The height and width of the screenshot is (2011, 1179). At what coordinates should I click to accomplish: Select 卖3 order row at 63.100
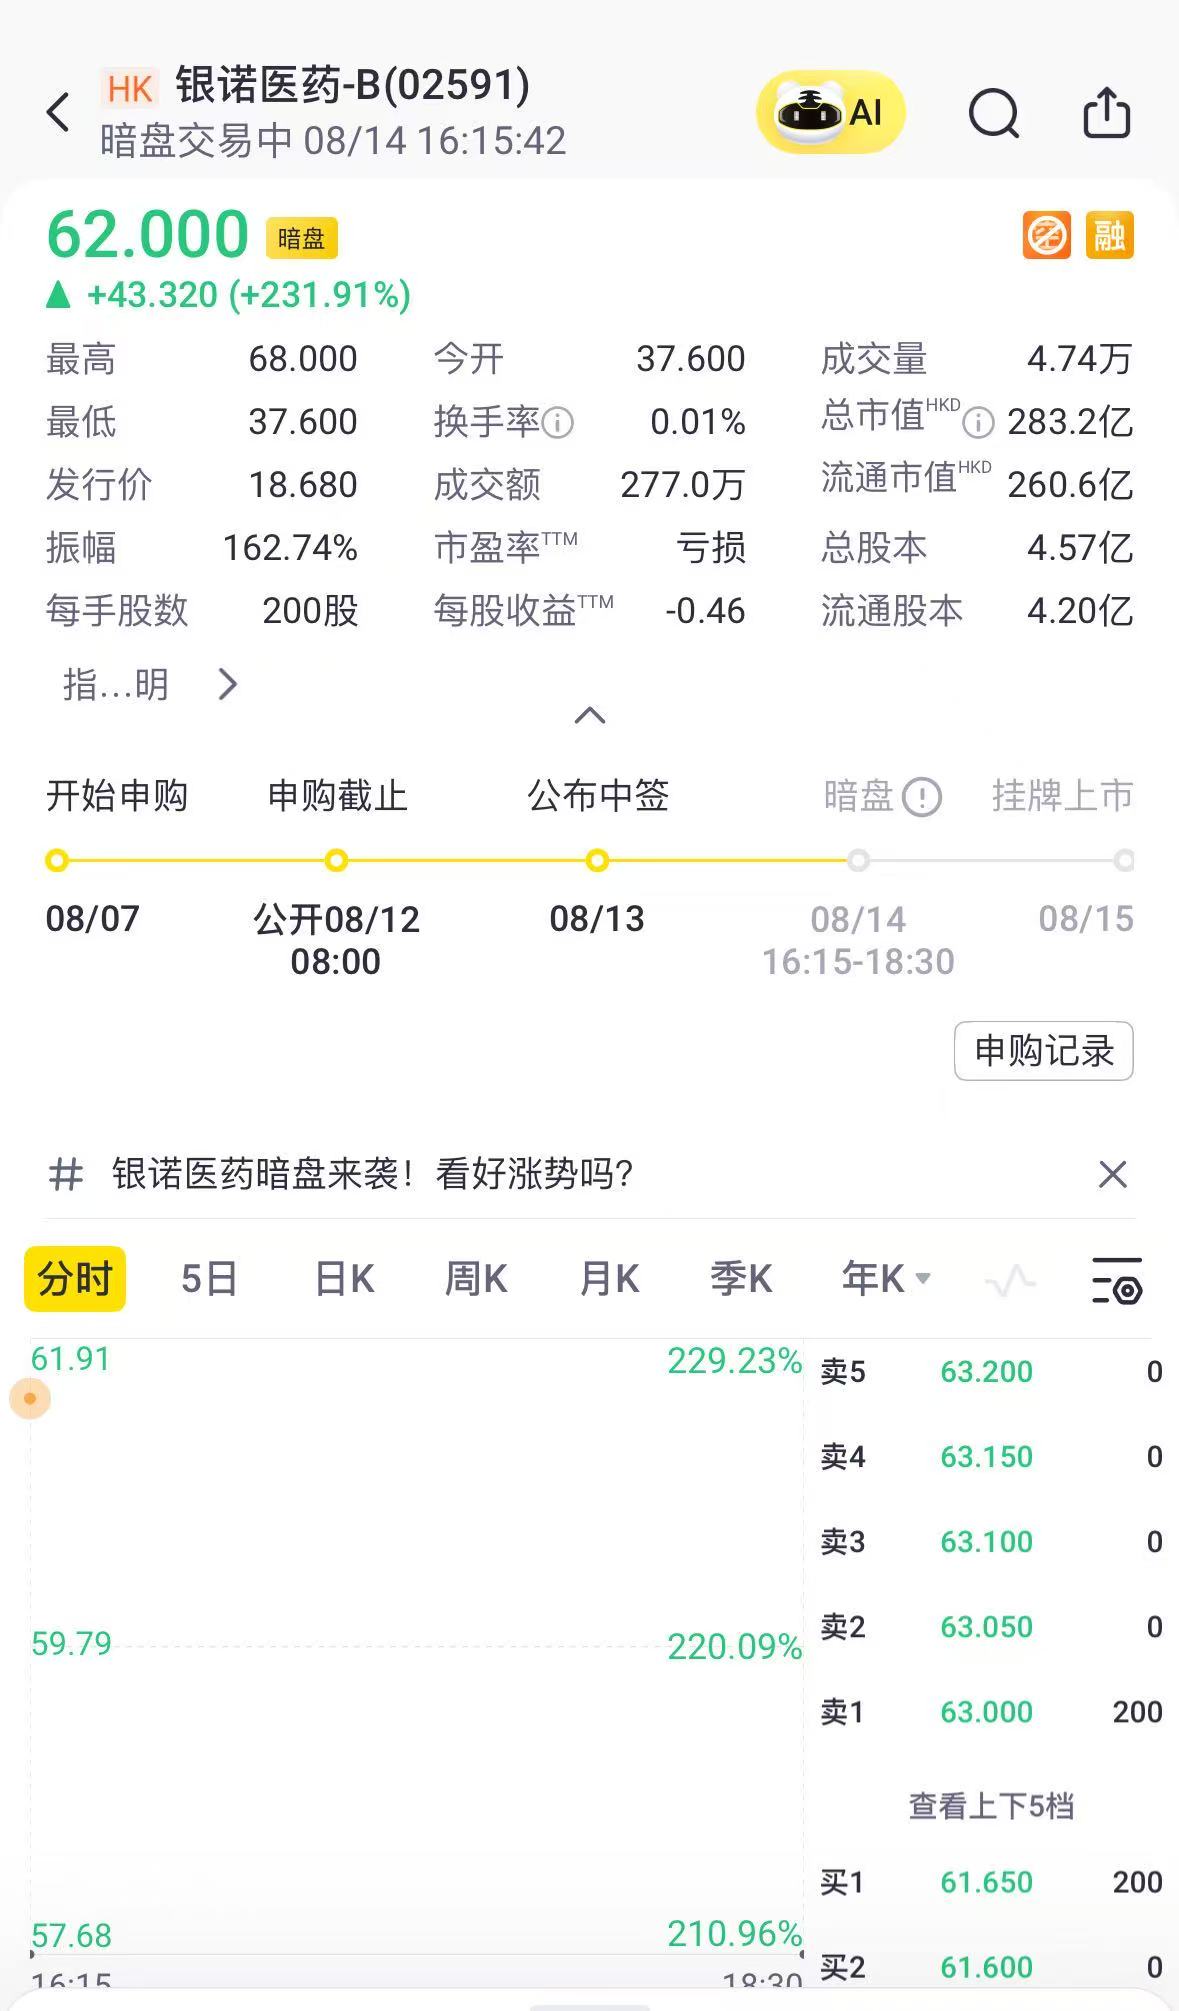click(991, 1542)
